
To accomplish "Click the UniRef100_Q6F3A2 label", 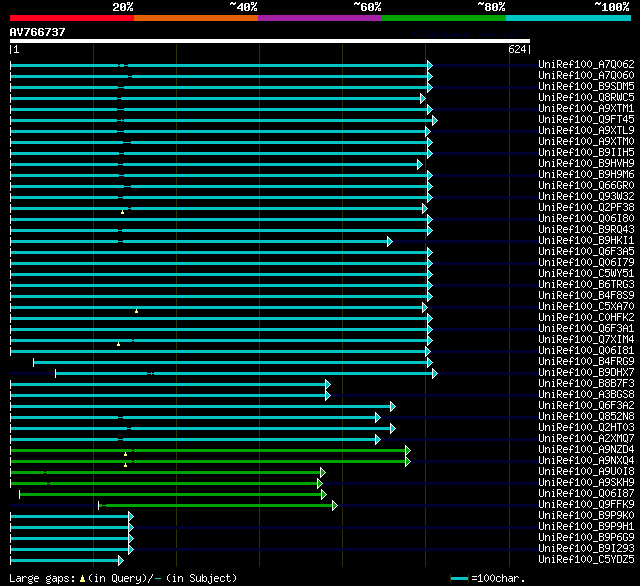I will tap(586, 406).
